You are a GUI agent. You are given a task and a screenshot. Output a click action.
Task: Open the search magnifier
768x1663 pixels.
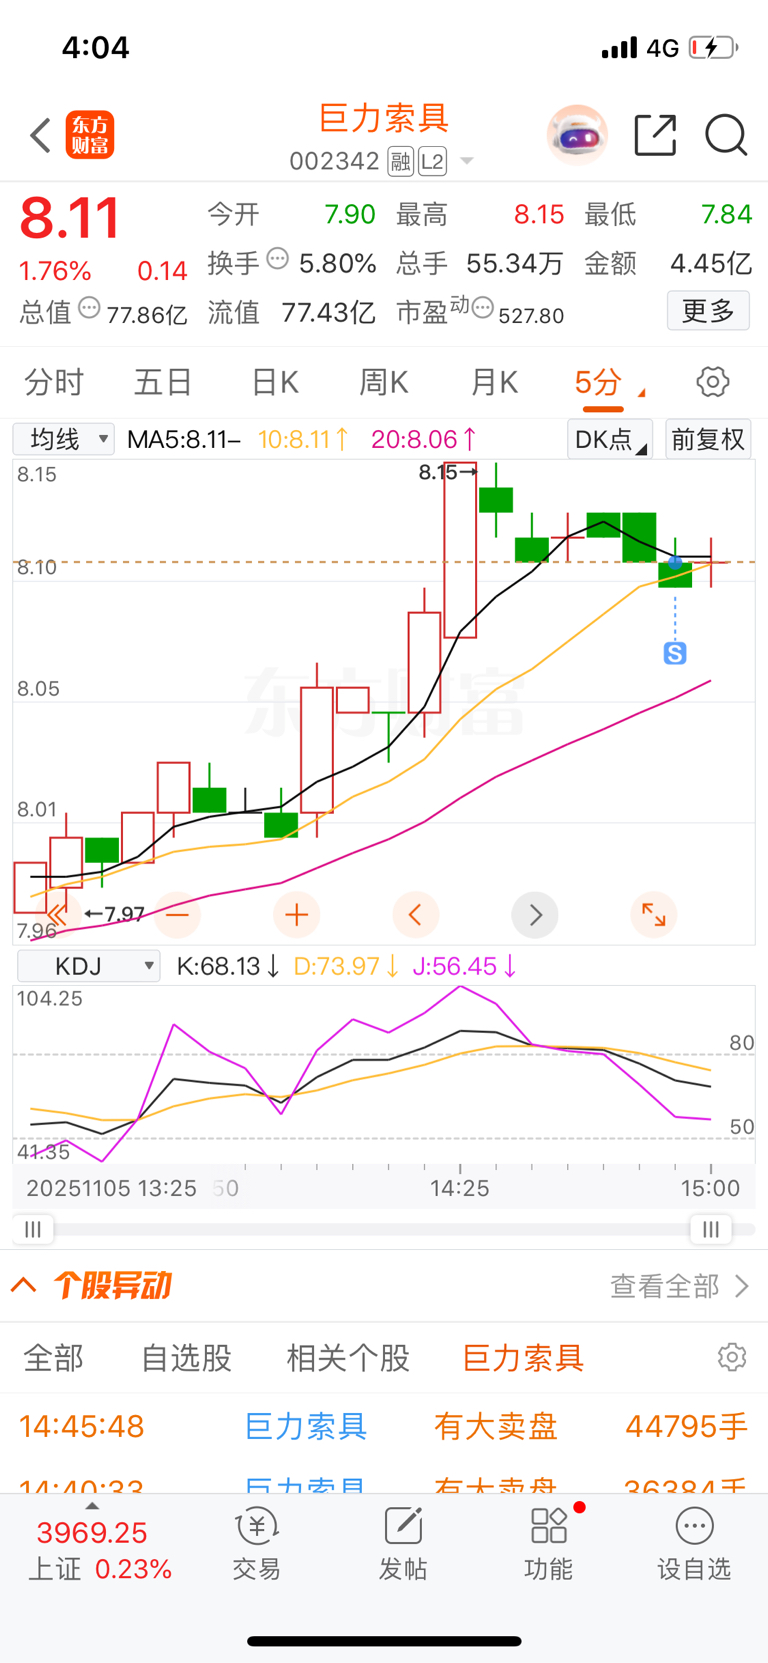(726, 135)
